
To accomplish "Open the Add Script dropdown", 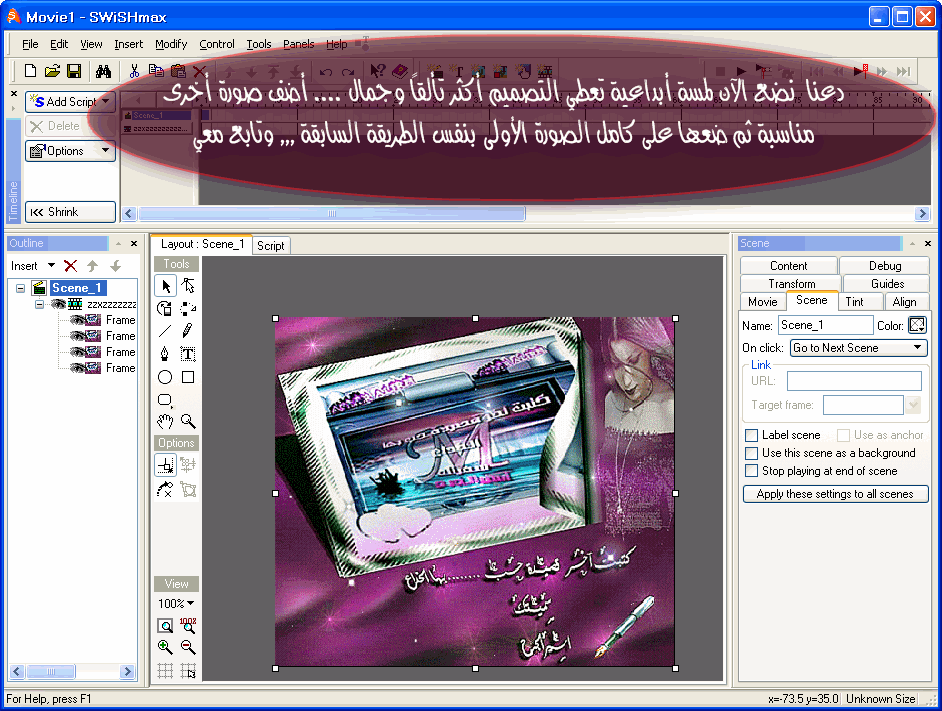I will point(106,102).
